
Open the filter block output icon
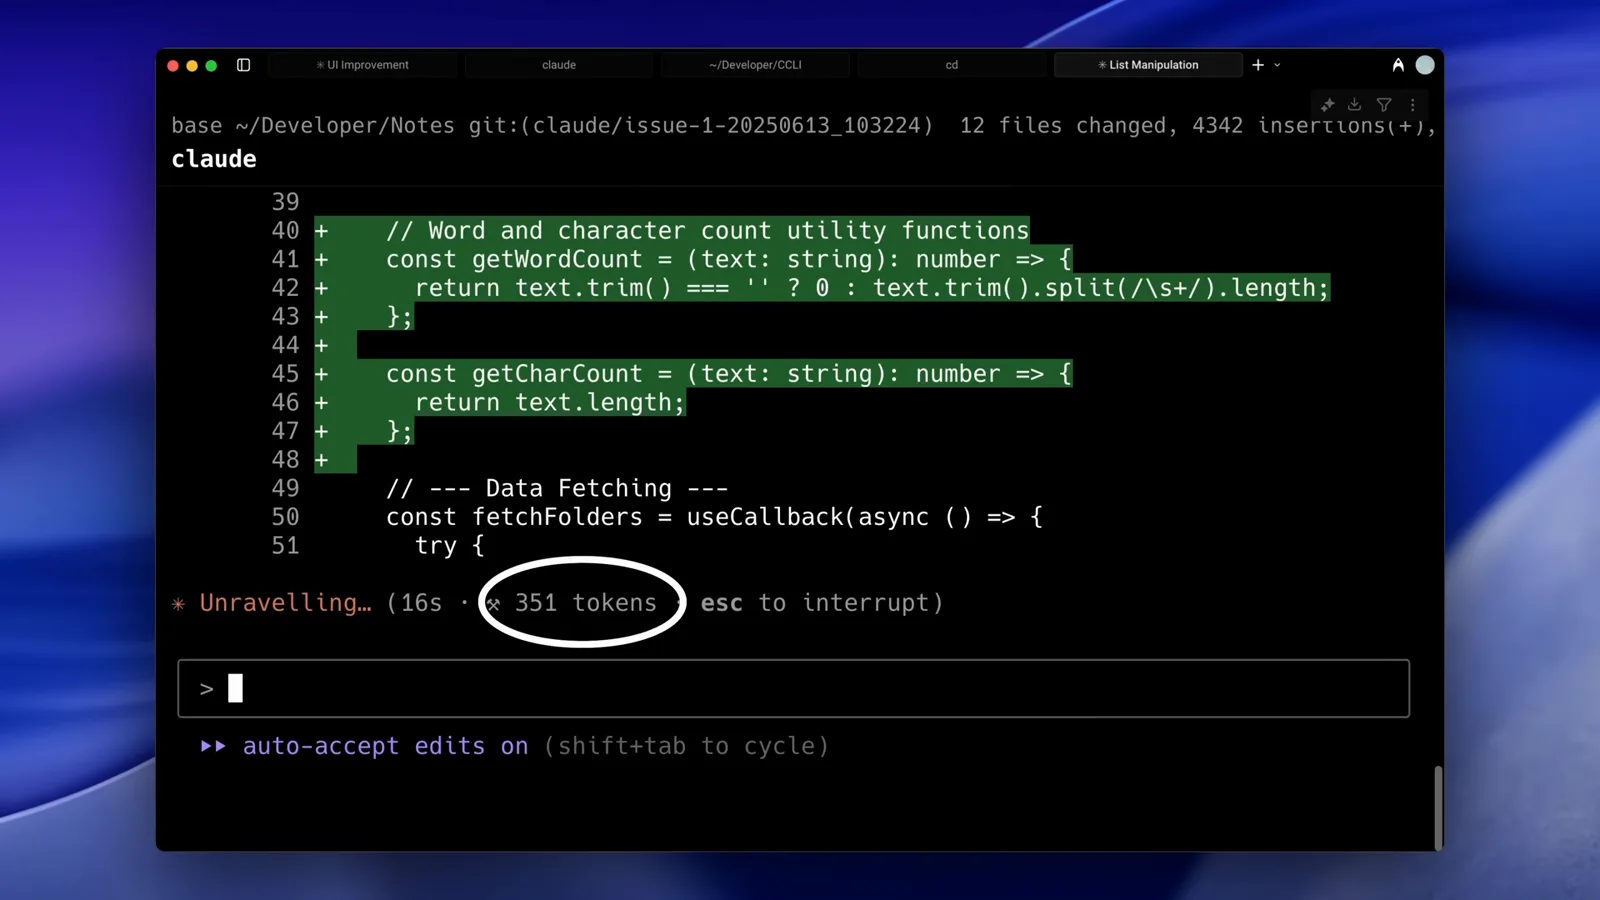click(1384, 104)
